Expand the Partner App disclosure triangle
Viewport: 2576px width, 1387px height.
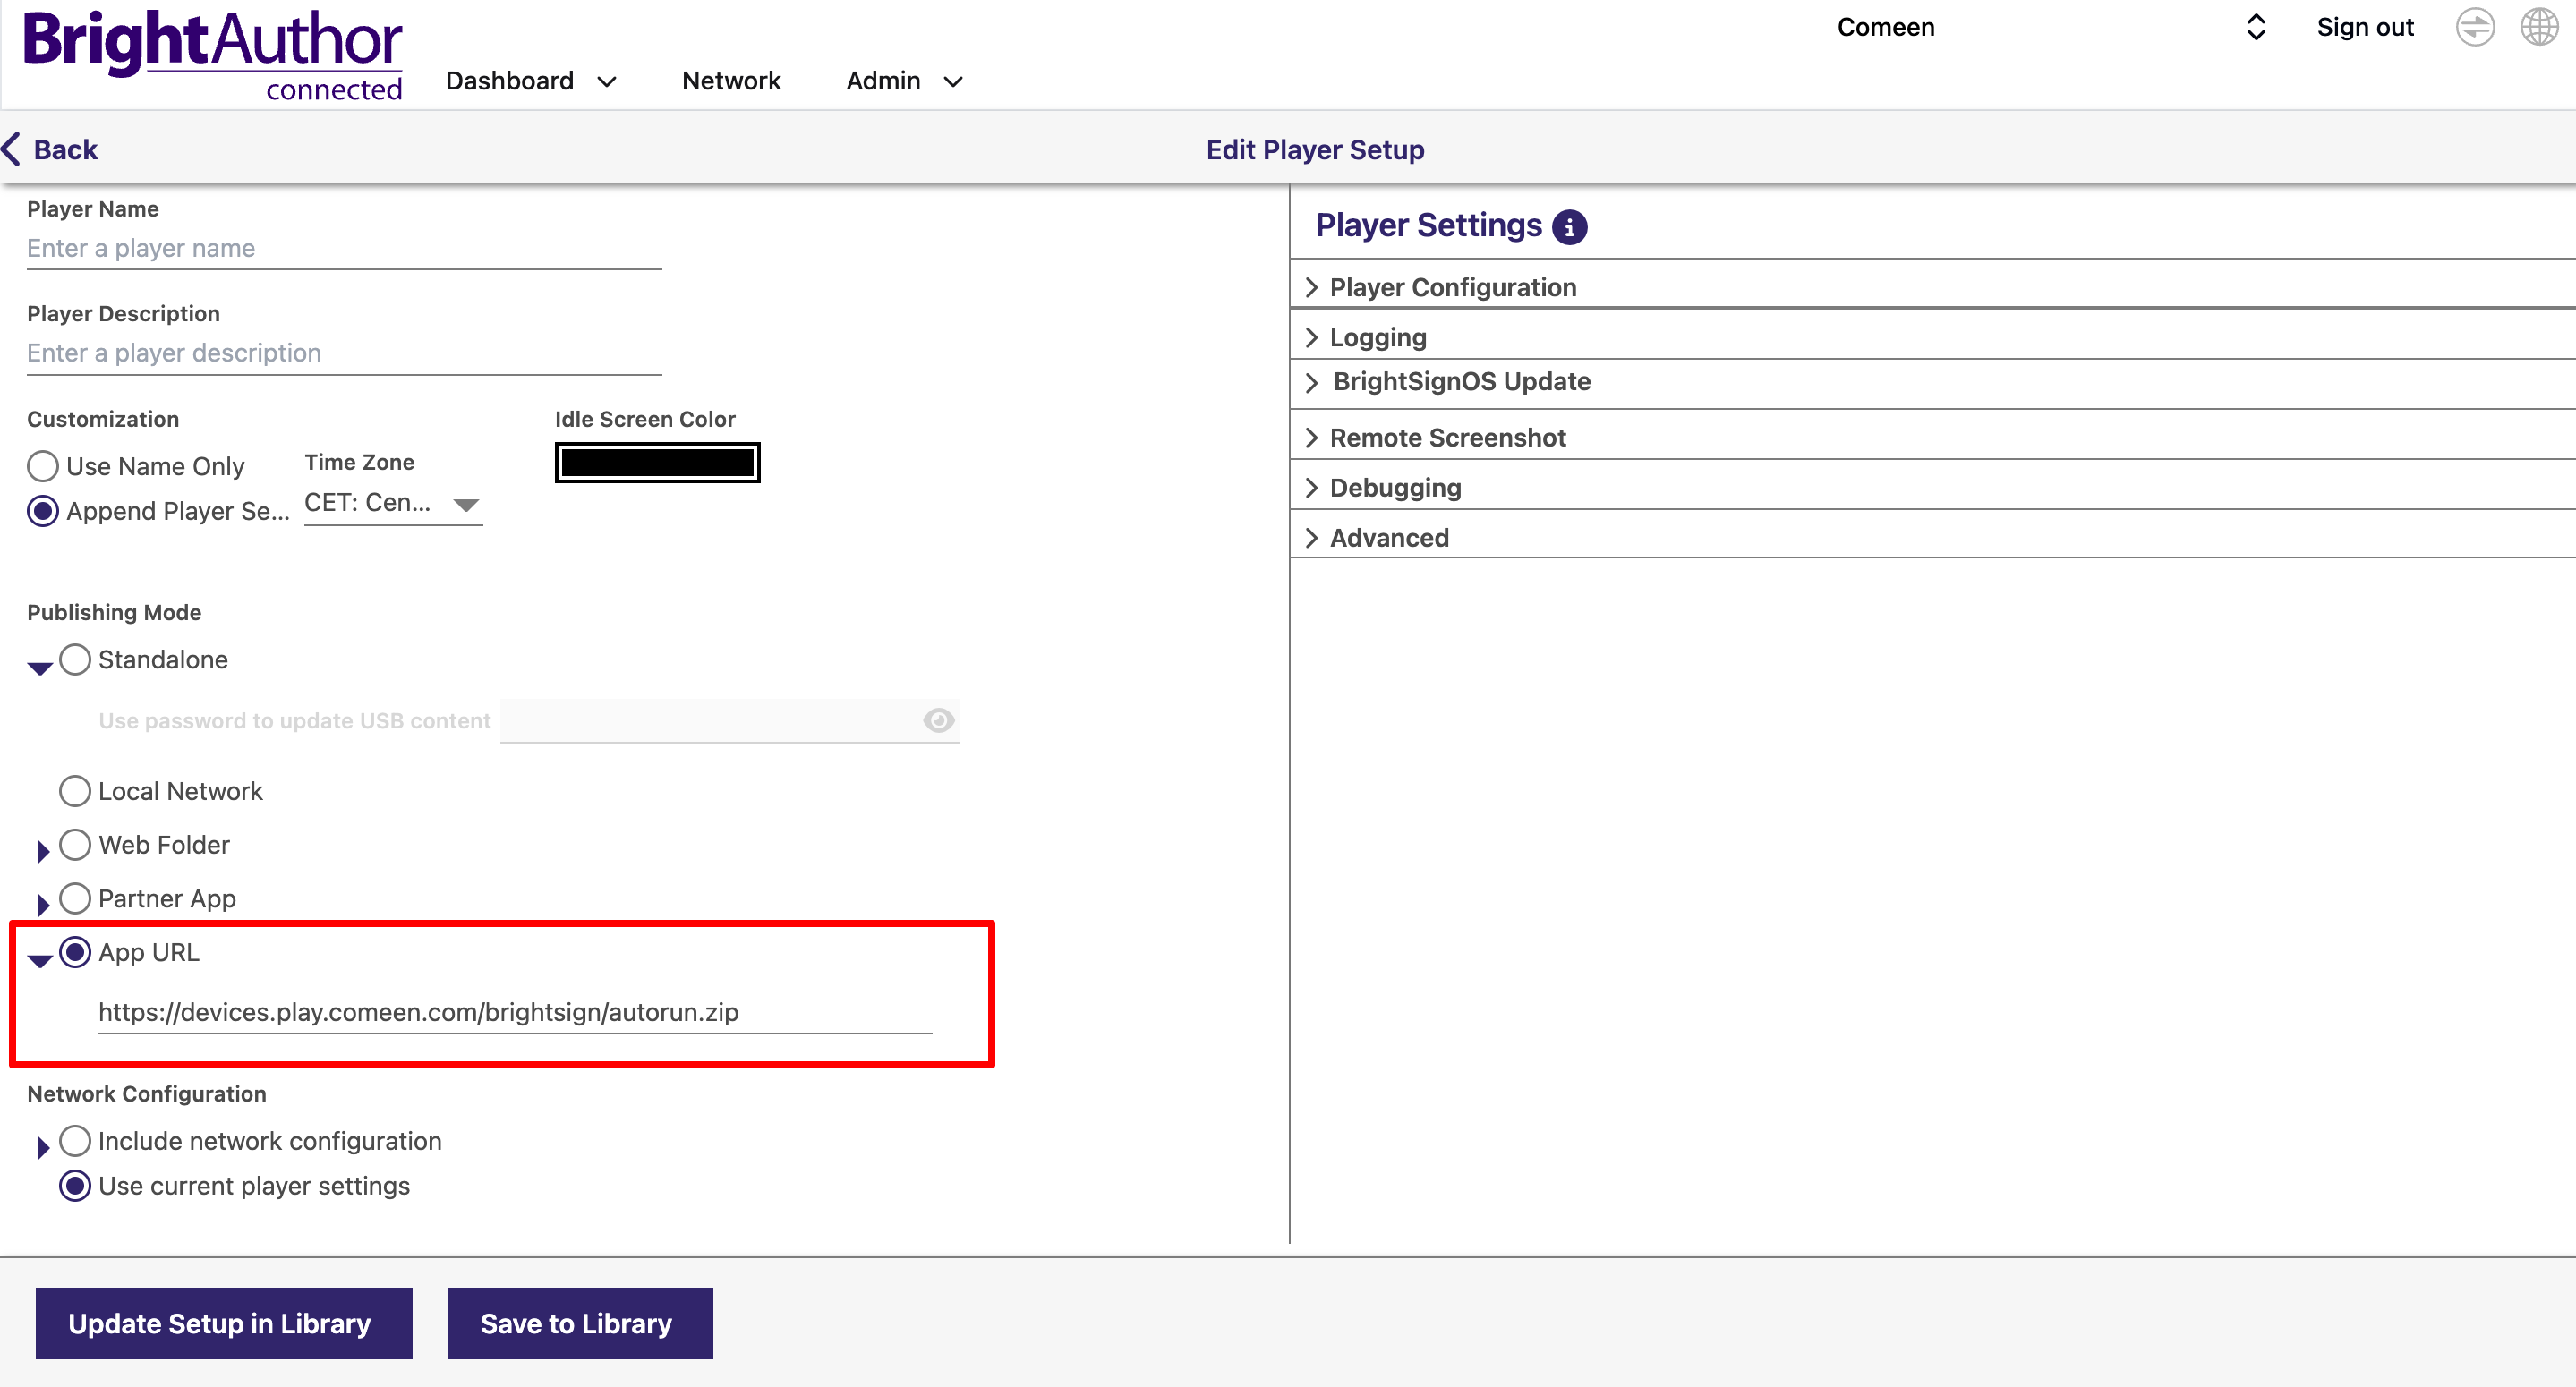43,905
